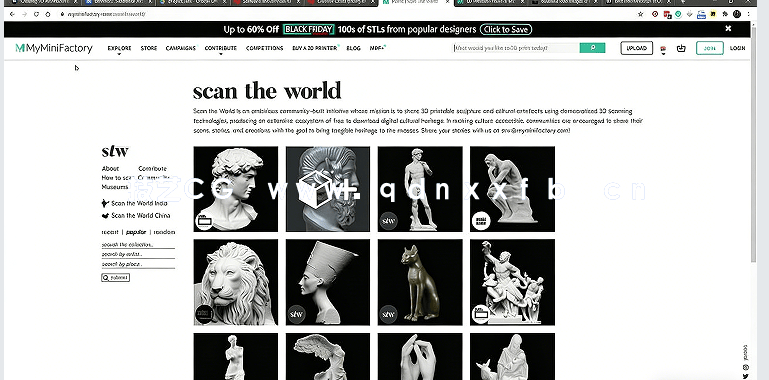Click the search by place field
This screenshot has height=380, width=769.
[138, 264]
